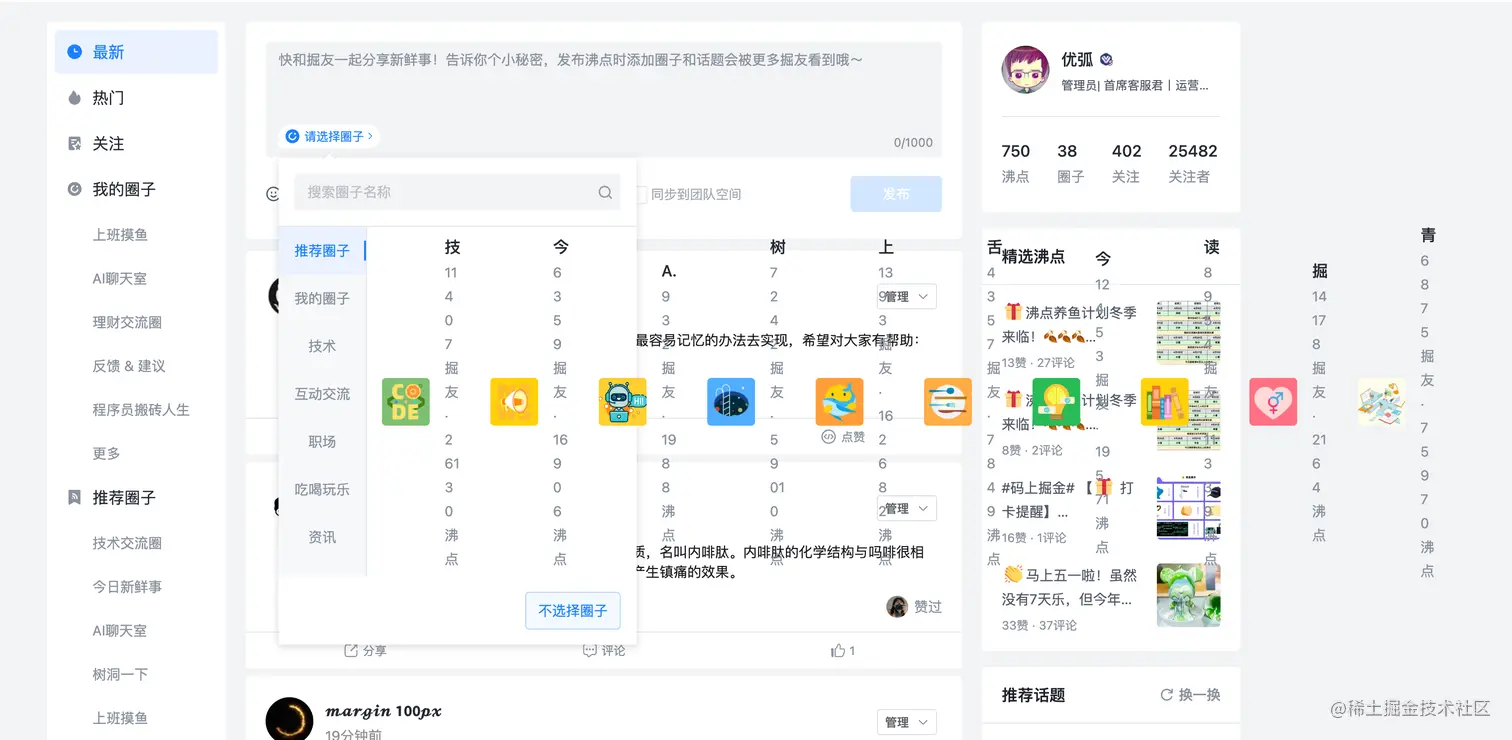
Task: Click the 推荐话题 heading
Action: click(x=1033, y=695)
